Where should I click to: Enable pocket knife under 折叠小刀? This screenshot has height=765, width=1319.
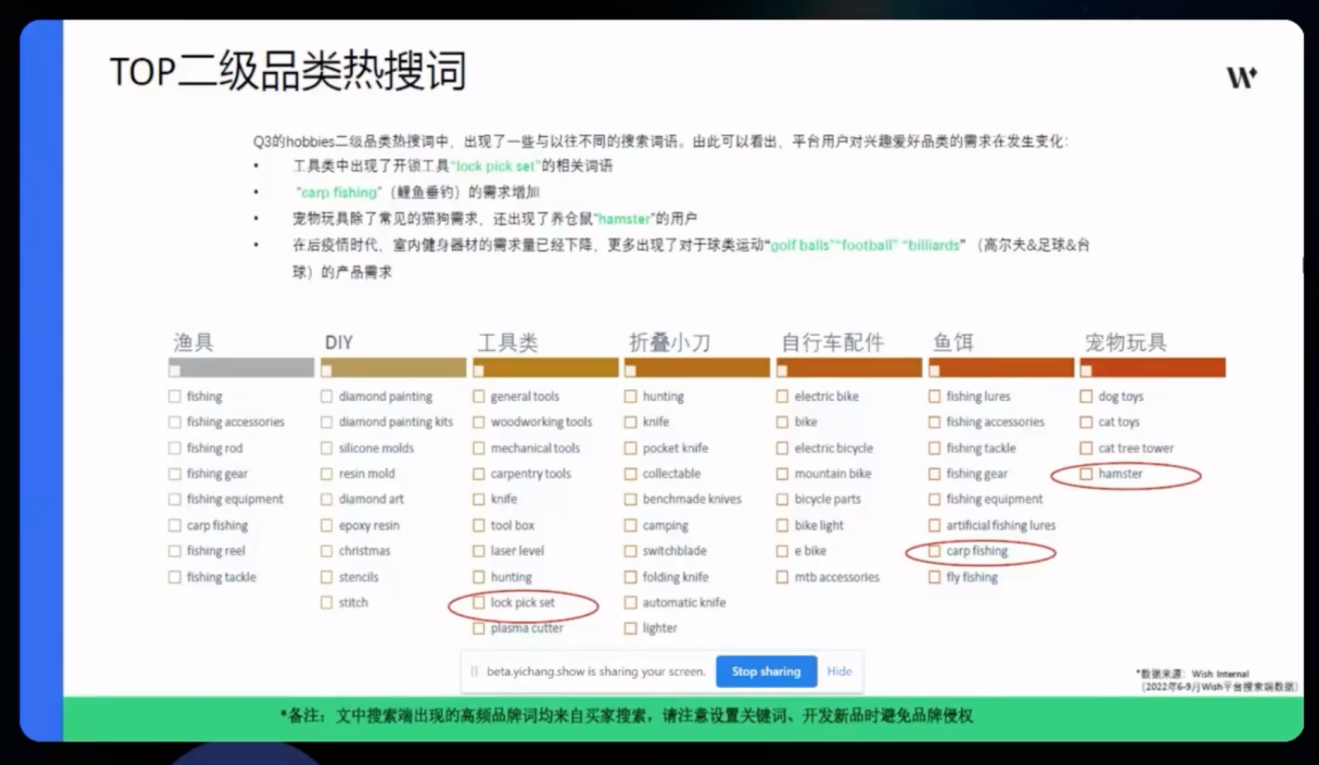point(630,448)
